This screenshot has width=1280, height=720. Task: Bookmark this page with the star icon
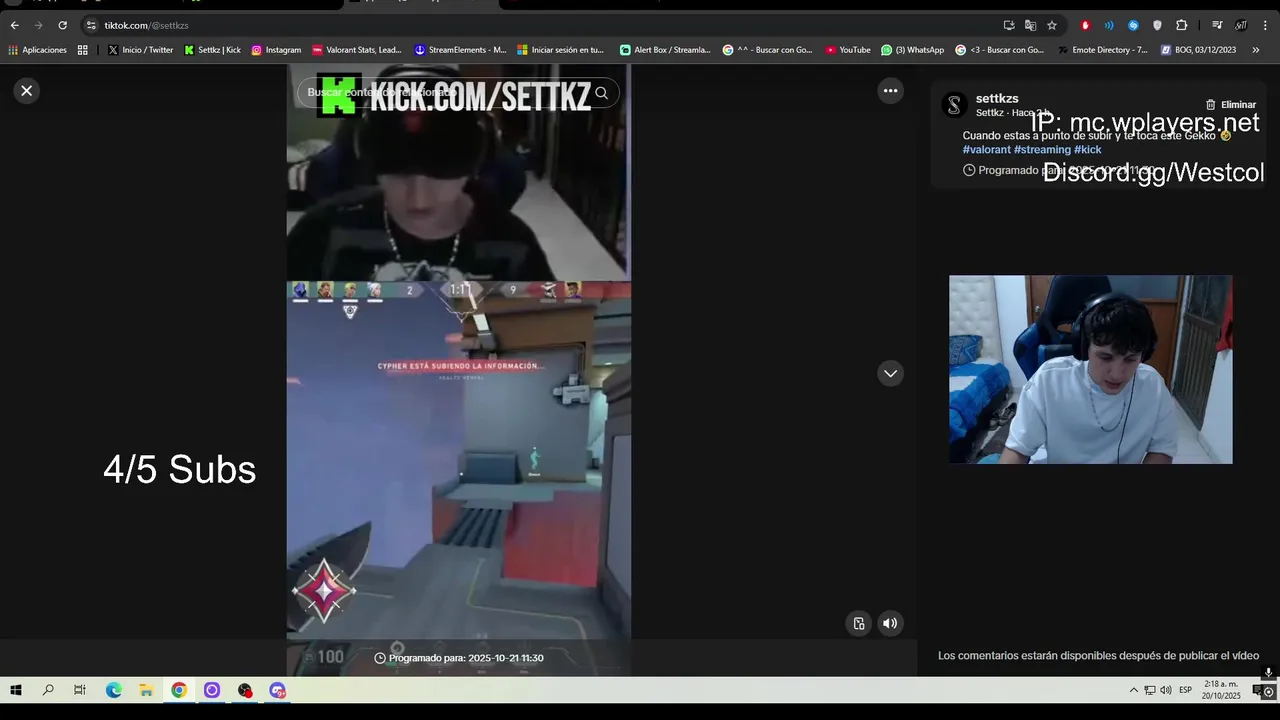tap(1052, 25)
